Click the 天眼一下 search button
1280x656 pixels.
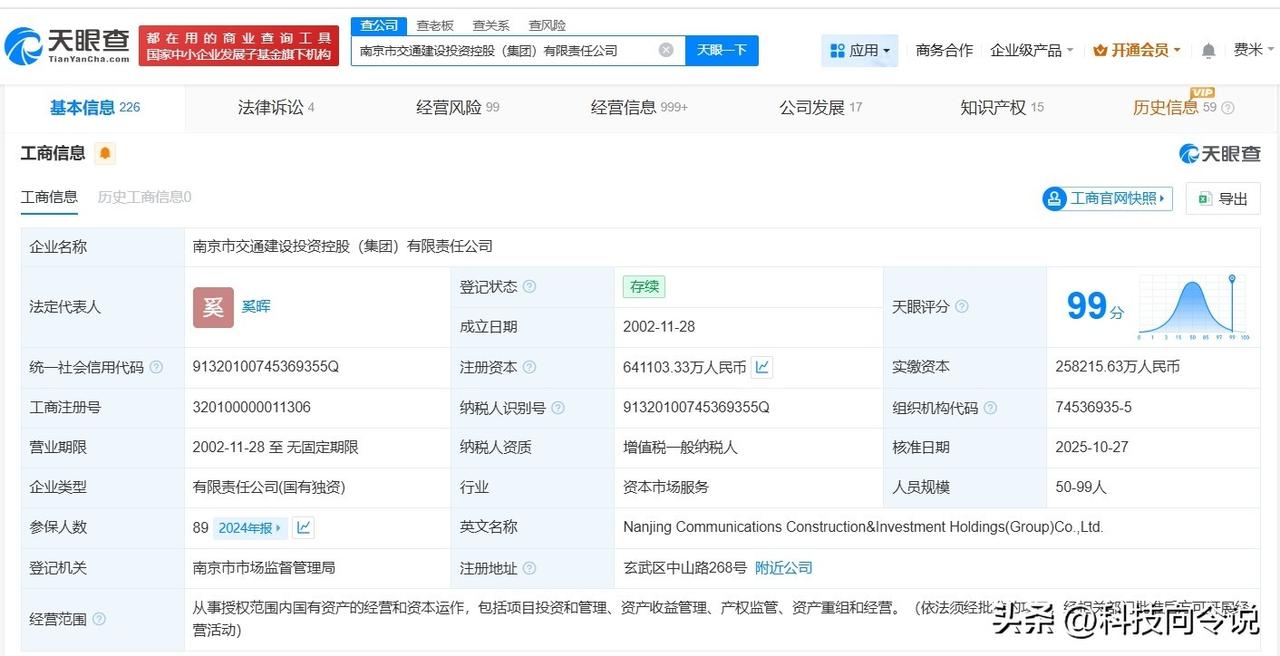[722, 50]
